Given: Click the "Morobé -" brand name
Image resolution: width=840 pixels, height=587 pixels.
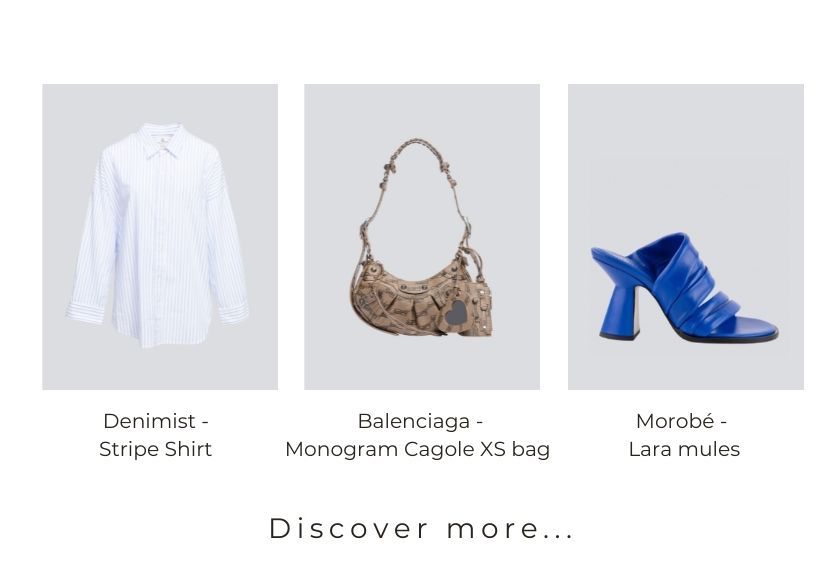Looking at the screenshot, I should click(681, 421).
